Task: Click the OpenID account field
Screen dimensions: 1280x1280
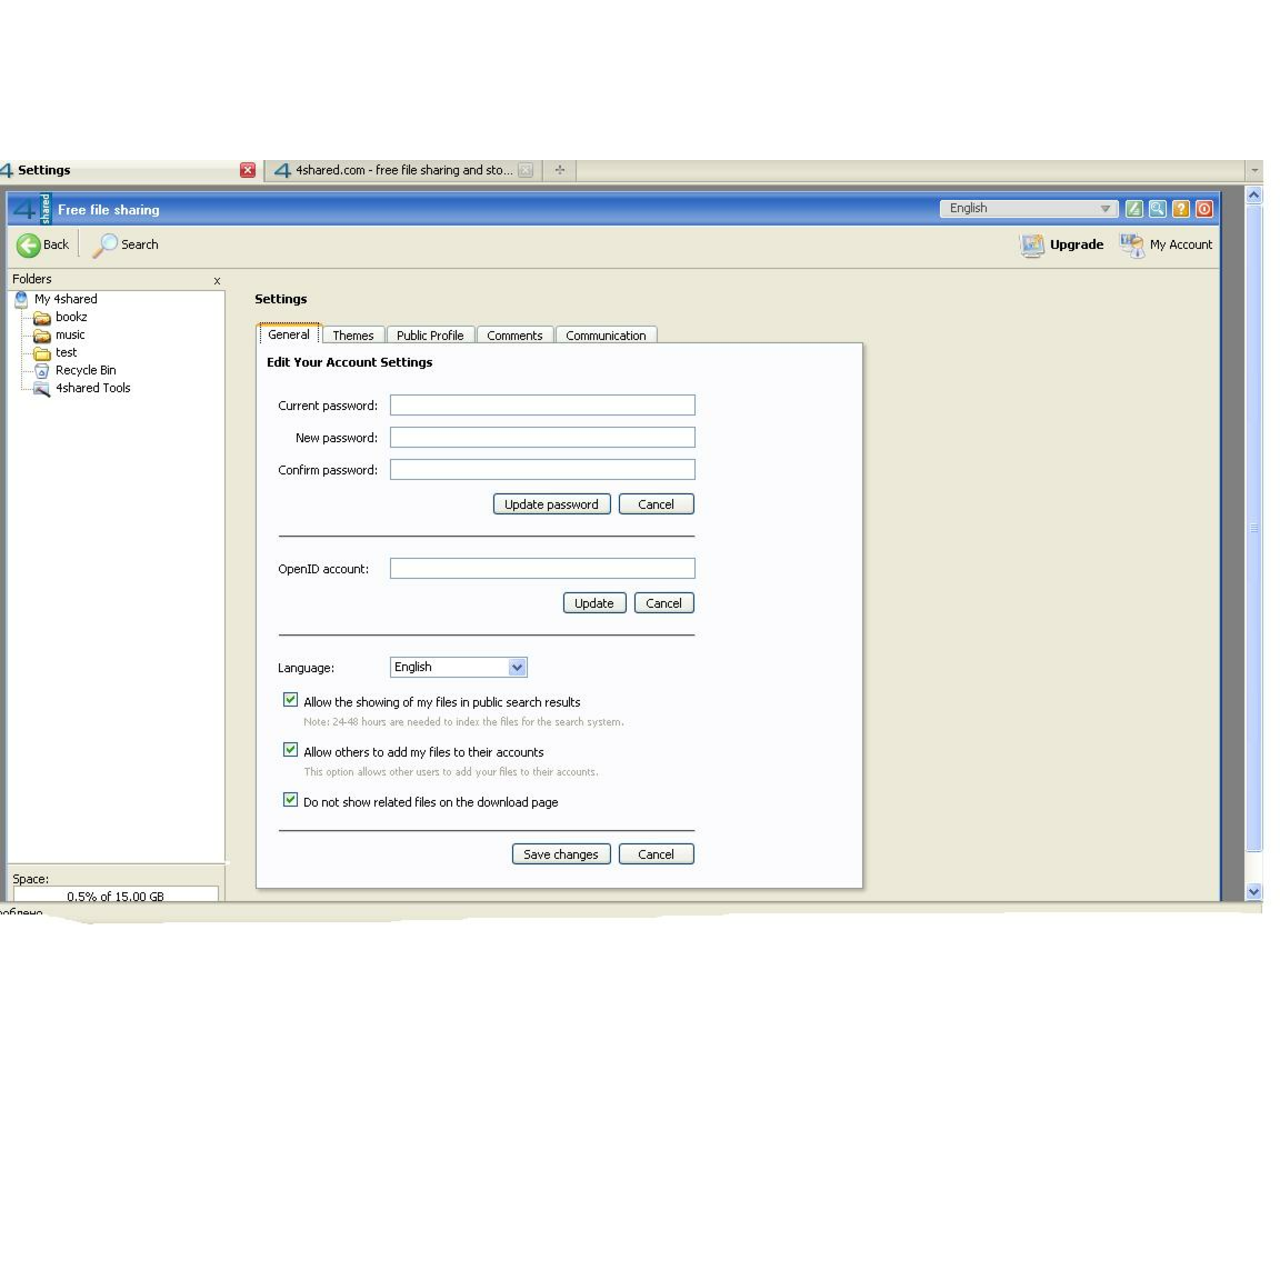Action: click(542, 568)
